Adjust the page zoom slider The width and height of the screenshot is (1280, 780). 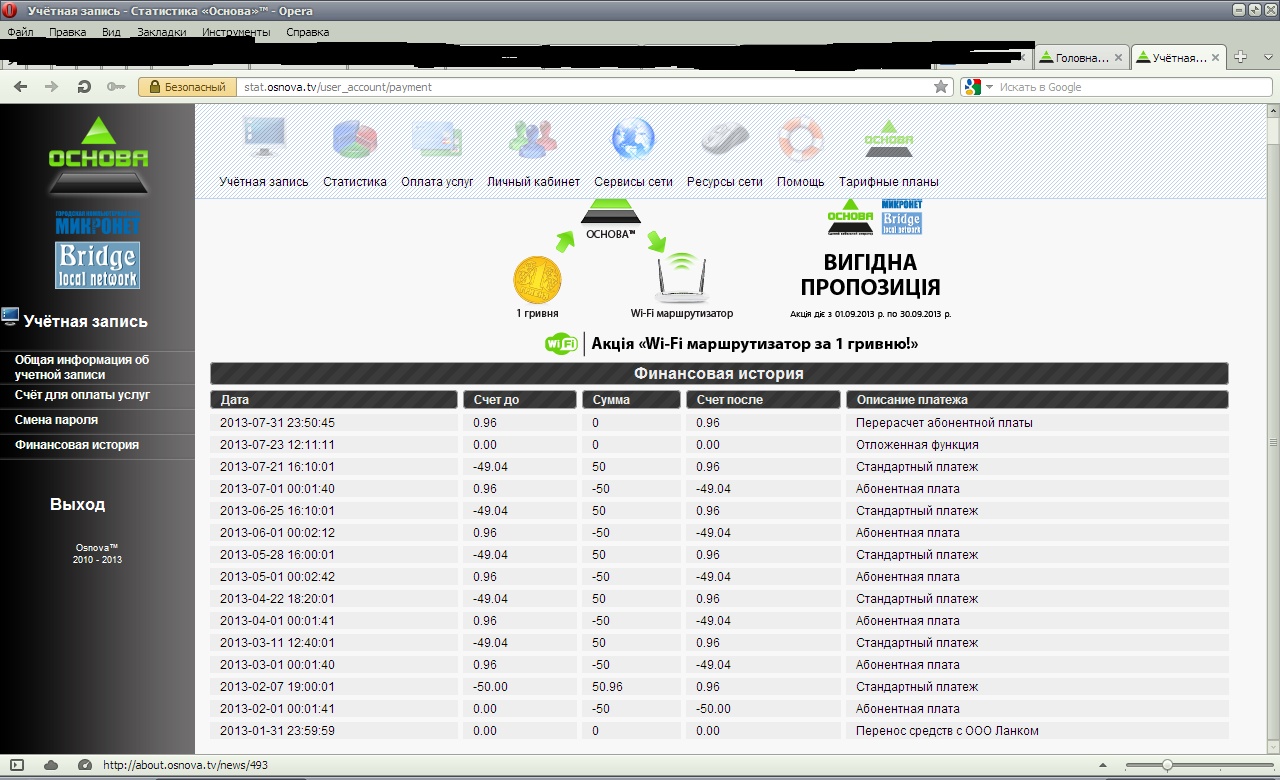(1166, 765)
